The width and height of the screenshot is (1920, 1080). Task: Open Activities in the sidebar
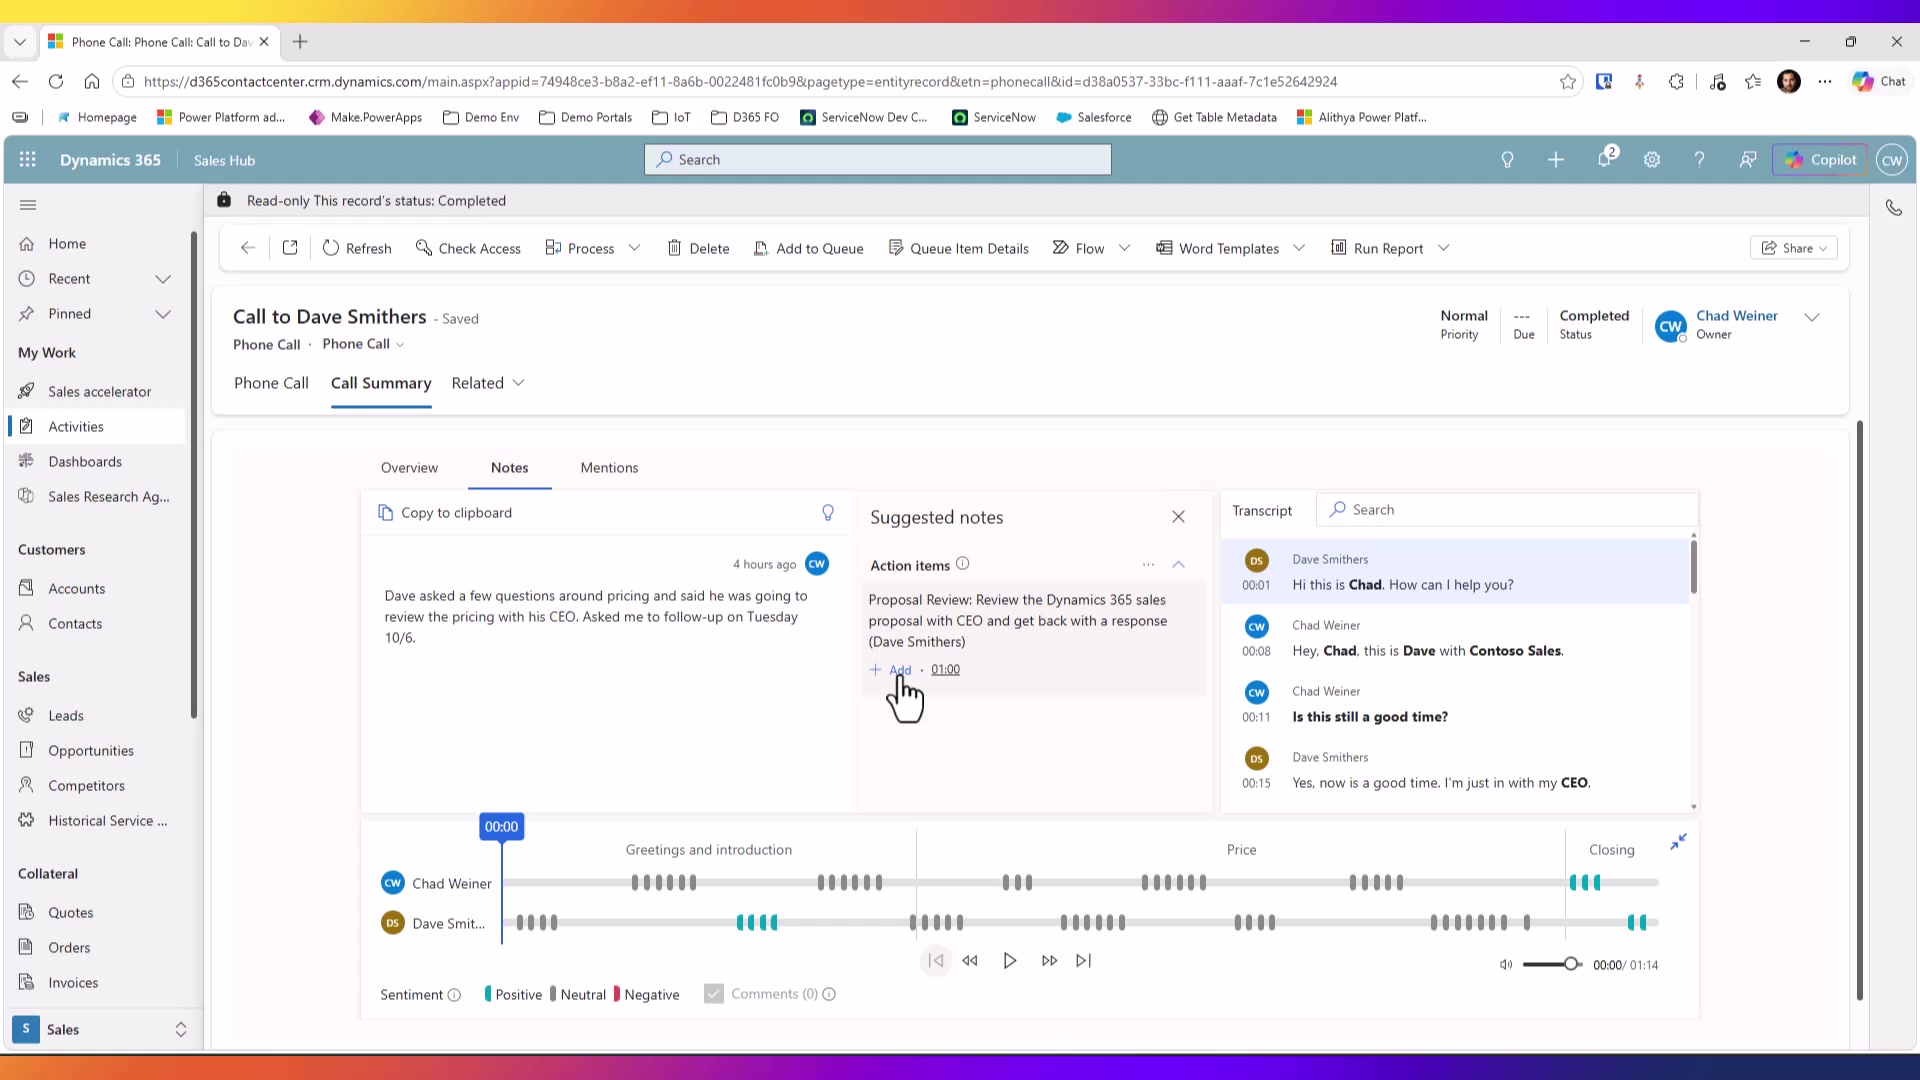[97, 427]
